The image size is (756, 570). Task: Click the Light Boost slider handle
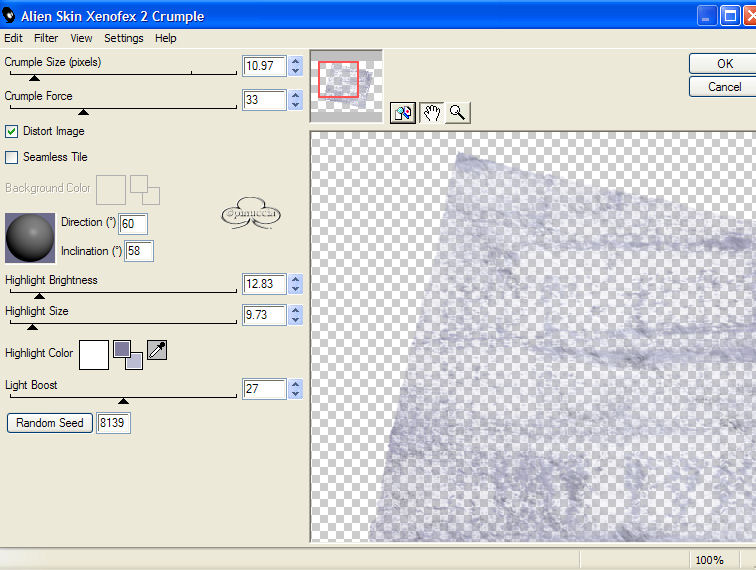click(123, 401)
